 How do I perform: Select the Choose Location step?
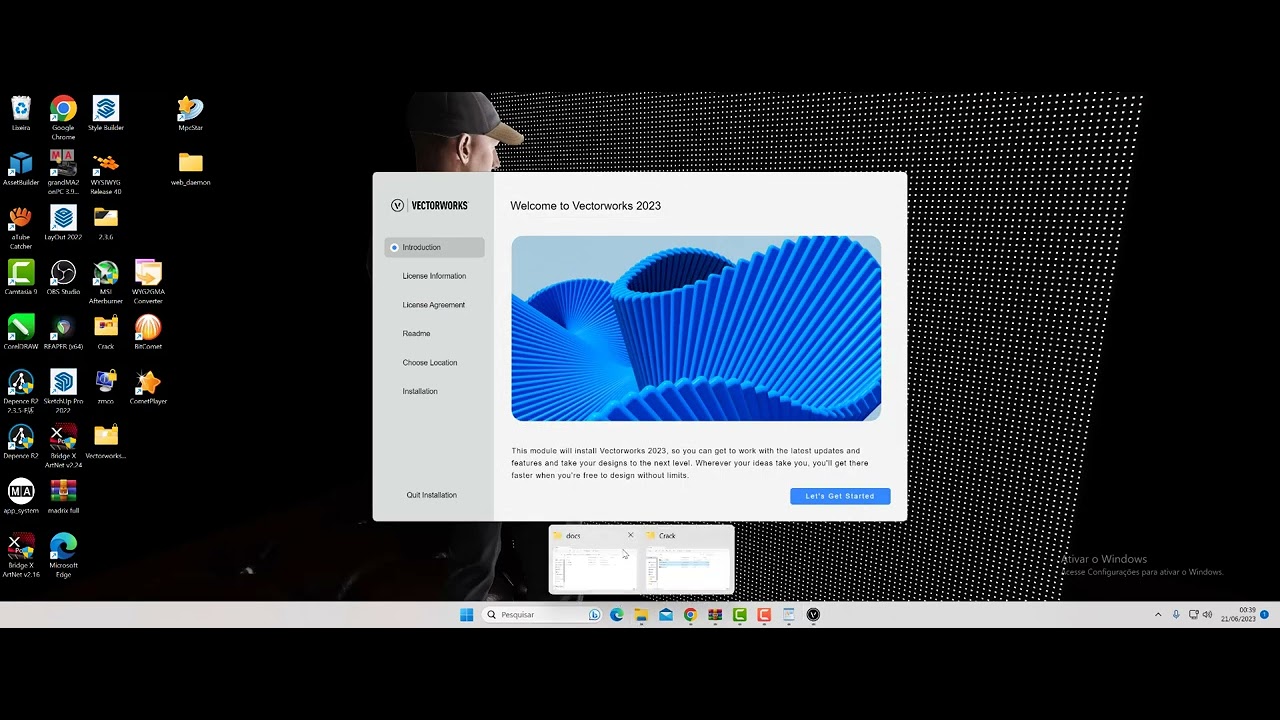[430, 363]
